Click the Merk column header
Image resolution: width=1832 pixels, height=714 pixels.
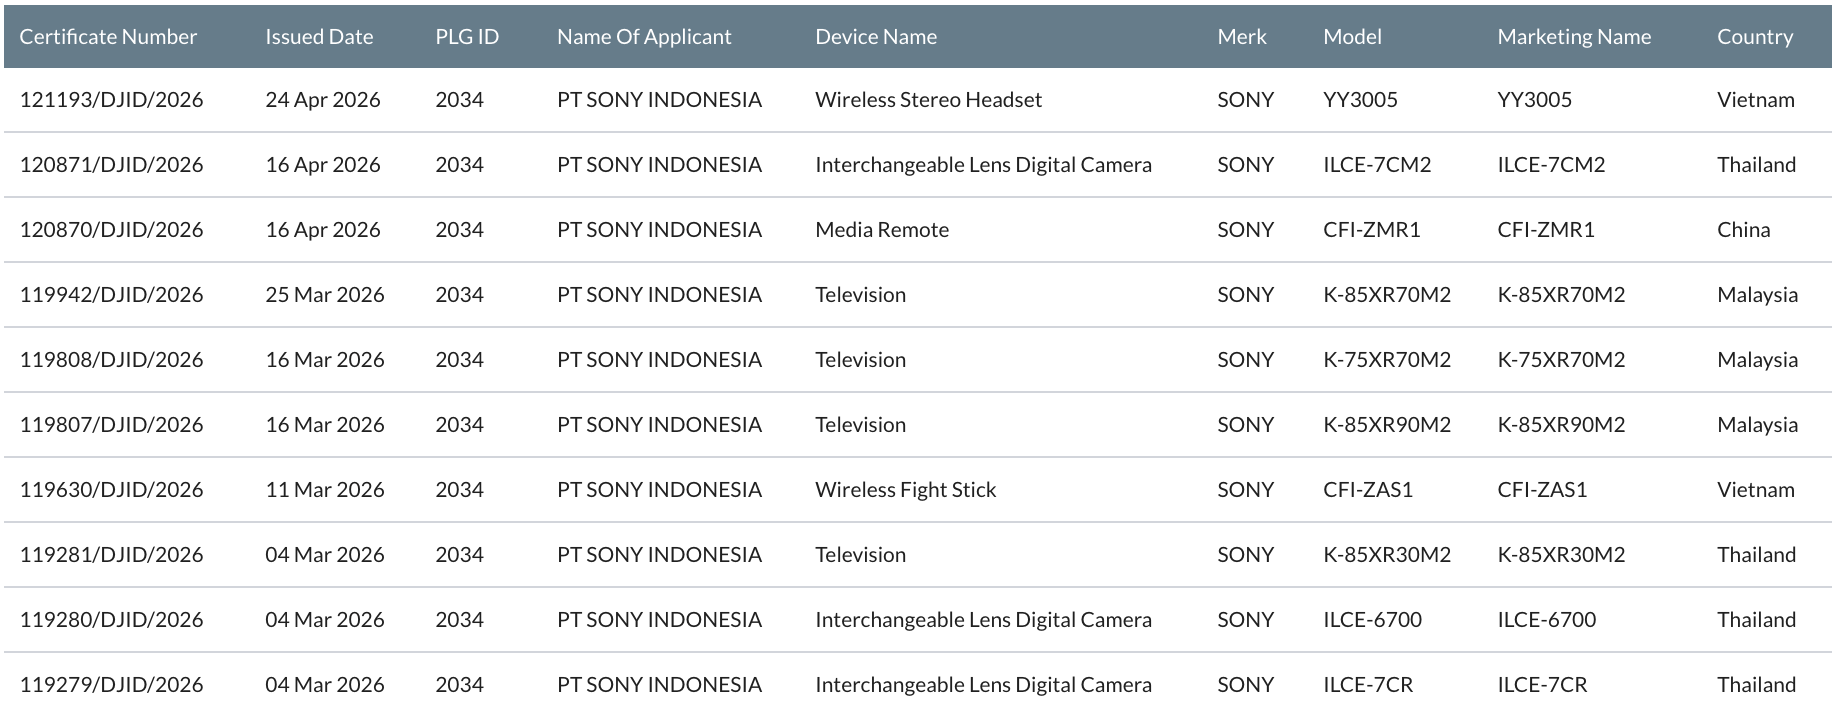(x=1242, y=37)
